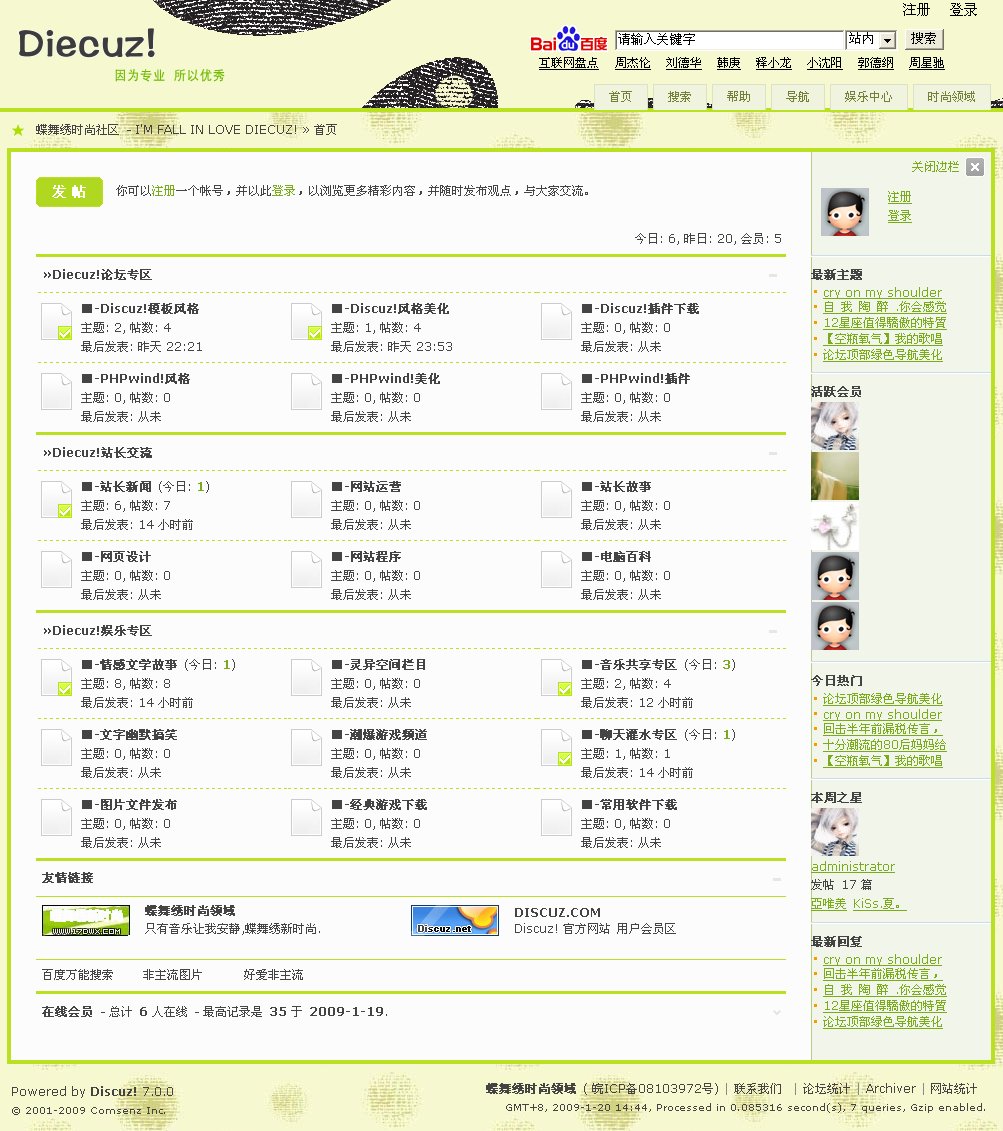Click the Diecuz! site logo
This screenshot has width=1003, height=1131.
tap(87, 43)
